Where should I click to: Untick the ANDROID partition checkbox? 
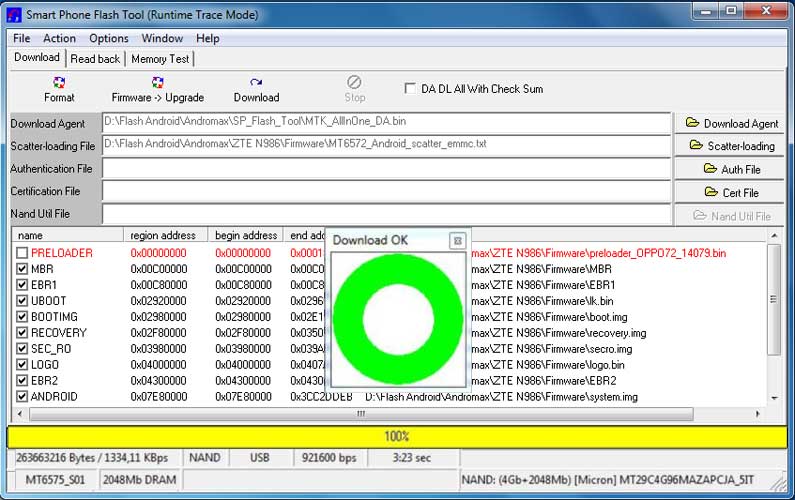pyautogui.click(x=22, y=397)
